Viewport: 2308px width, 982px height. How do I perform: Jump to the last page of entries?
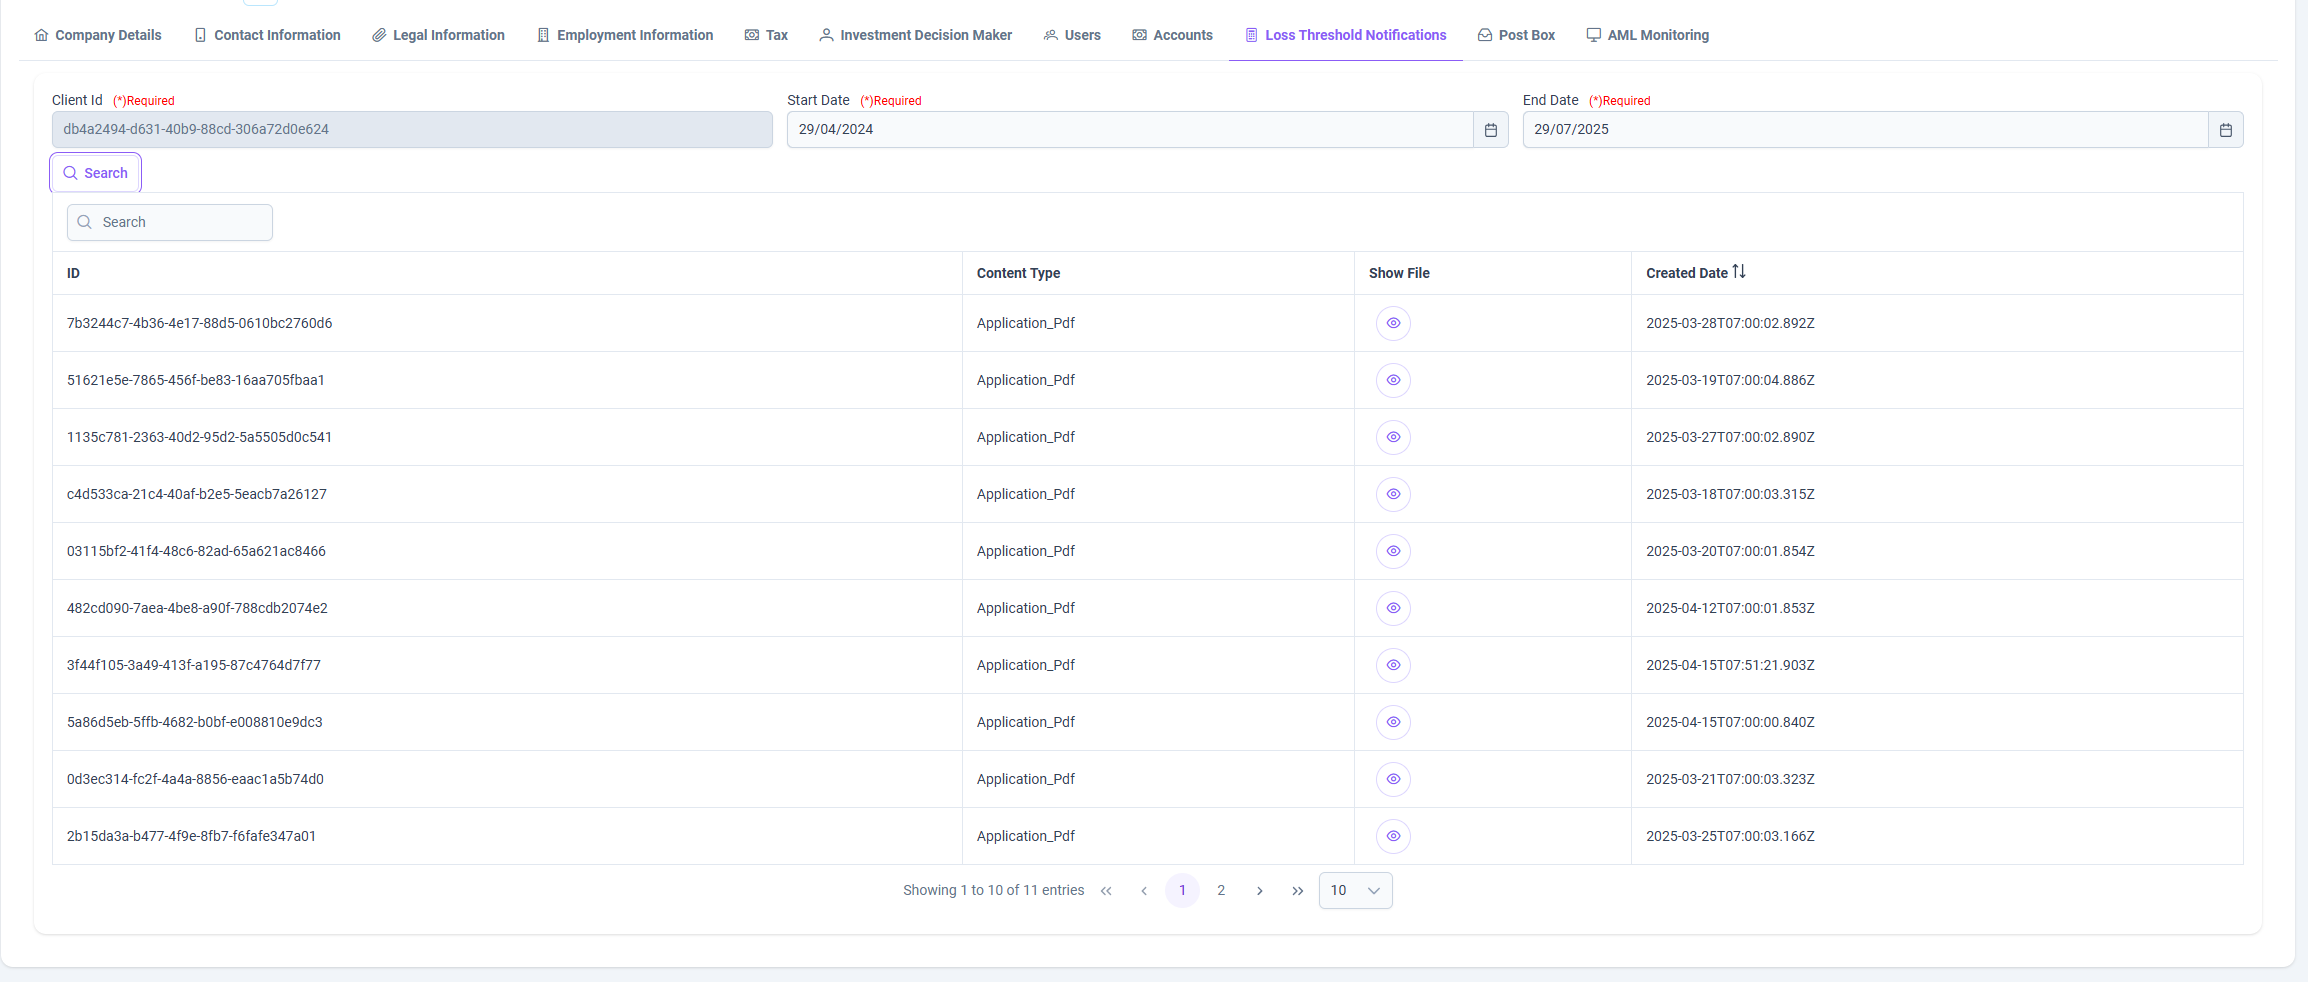tap(1297, 891)
